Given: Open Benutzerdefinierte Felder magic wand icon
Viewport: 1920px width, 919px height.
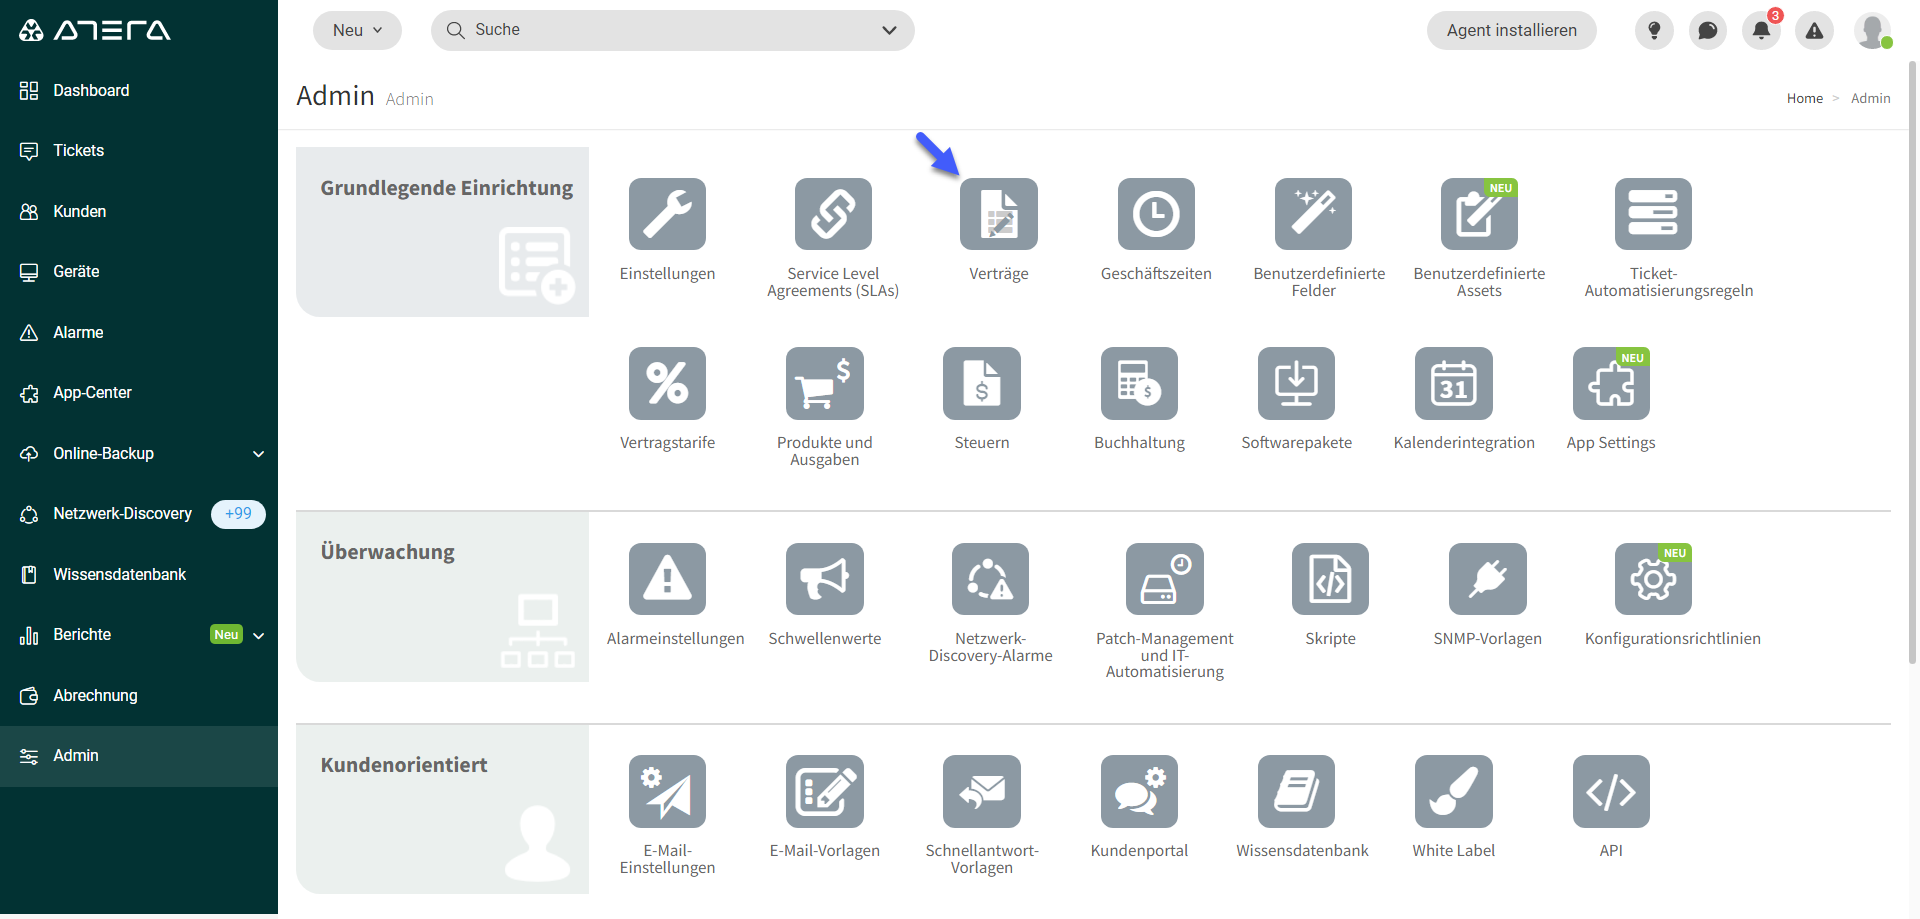Looking at the screenshot, I should [x=1313, y=214].
